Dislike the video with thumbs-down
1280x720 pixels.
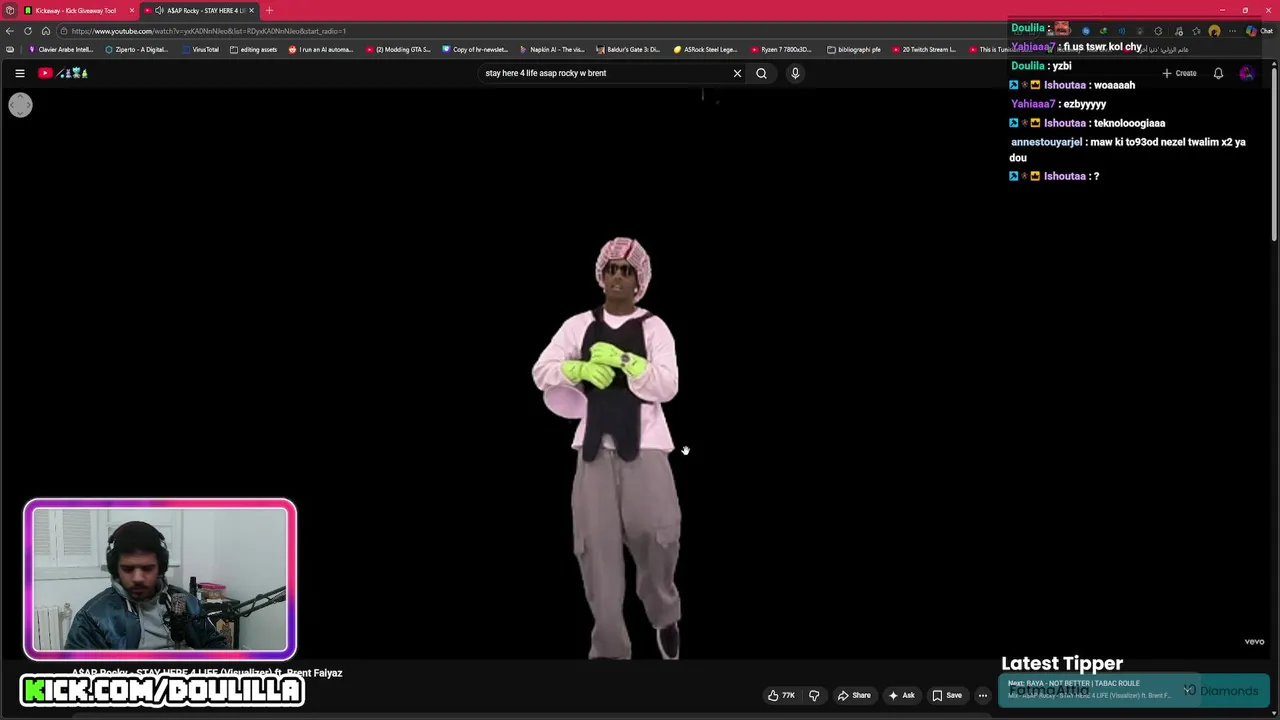pyautogui.click(x=814, y=695)
